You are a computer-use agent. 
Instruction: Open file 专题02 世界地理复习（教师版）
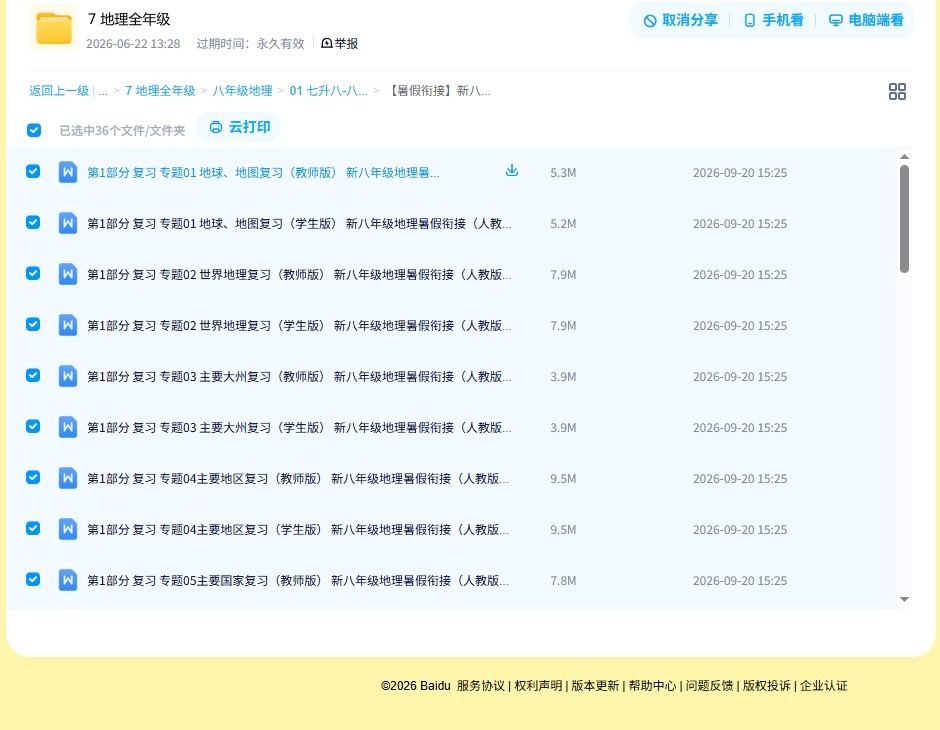(x=299, y=274)
